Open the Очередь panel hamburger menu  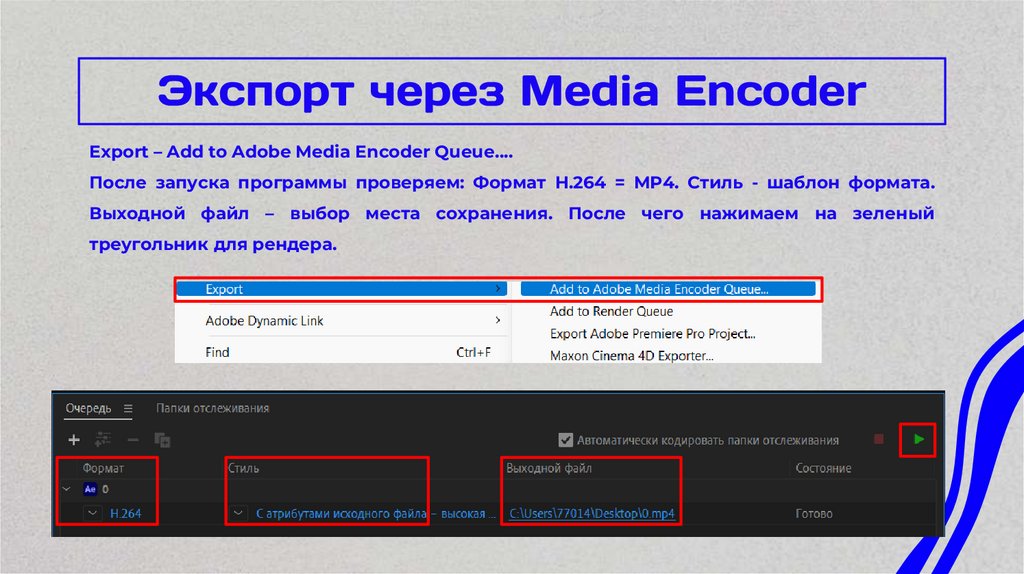click(x=128, y=409)
